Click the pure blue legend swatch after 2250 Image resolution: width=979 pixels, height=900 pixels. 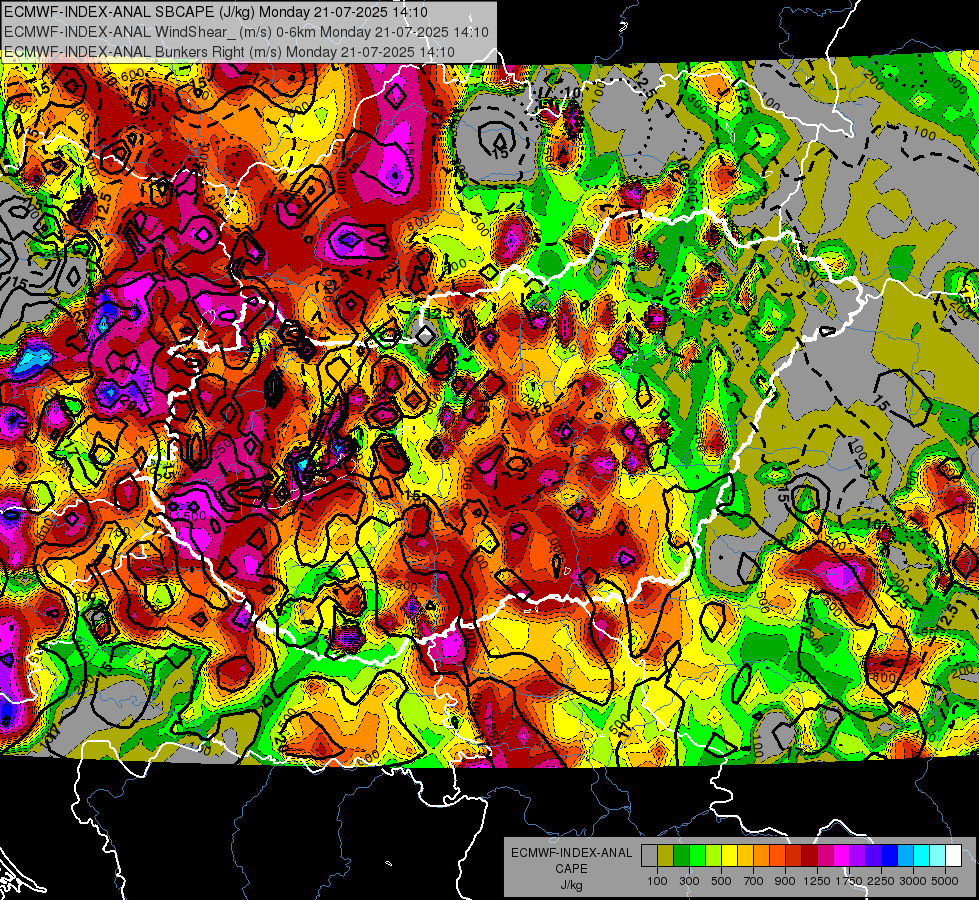890,855
